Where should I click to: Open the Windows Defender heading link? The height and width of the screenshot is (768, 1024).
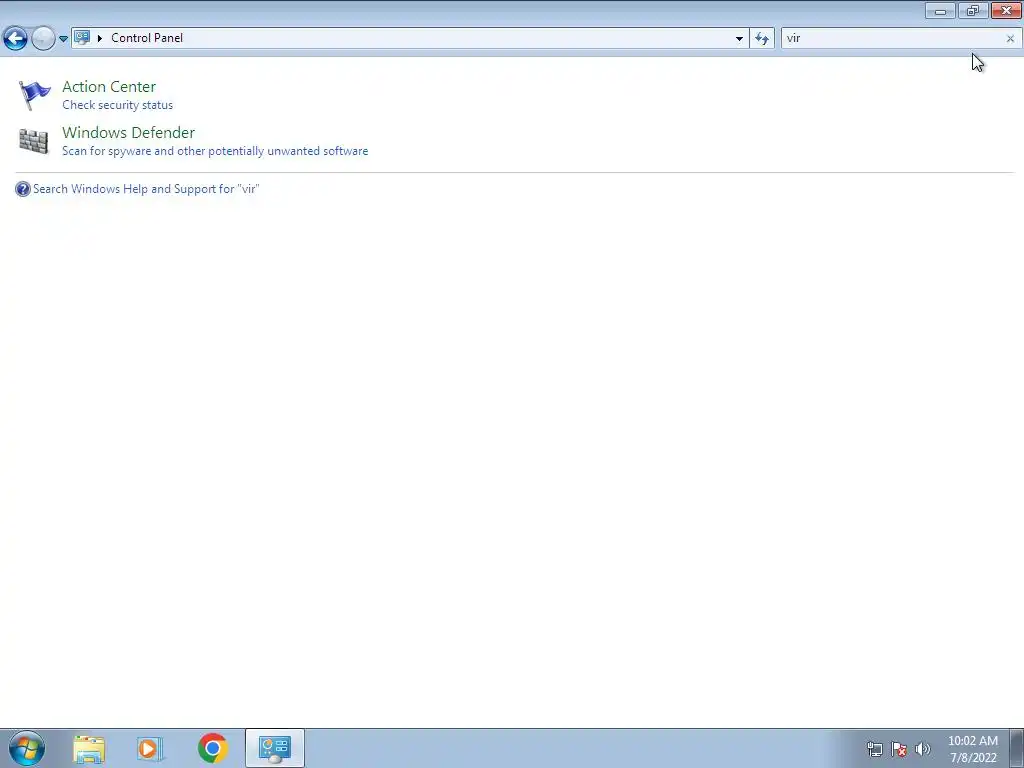point(129,133)
